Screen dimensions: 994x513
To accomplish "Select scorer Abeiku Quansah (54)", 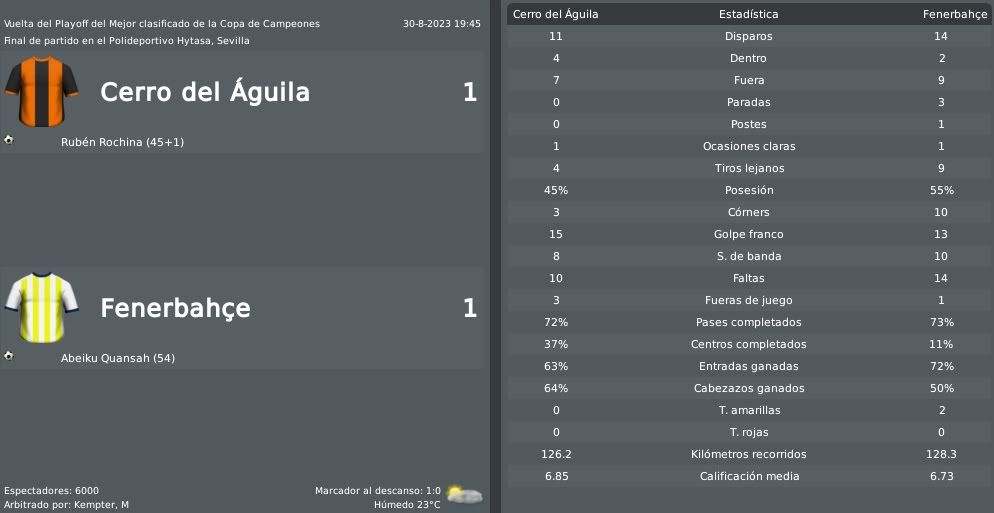I will point(118,358).
